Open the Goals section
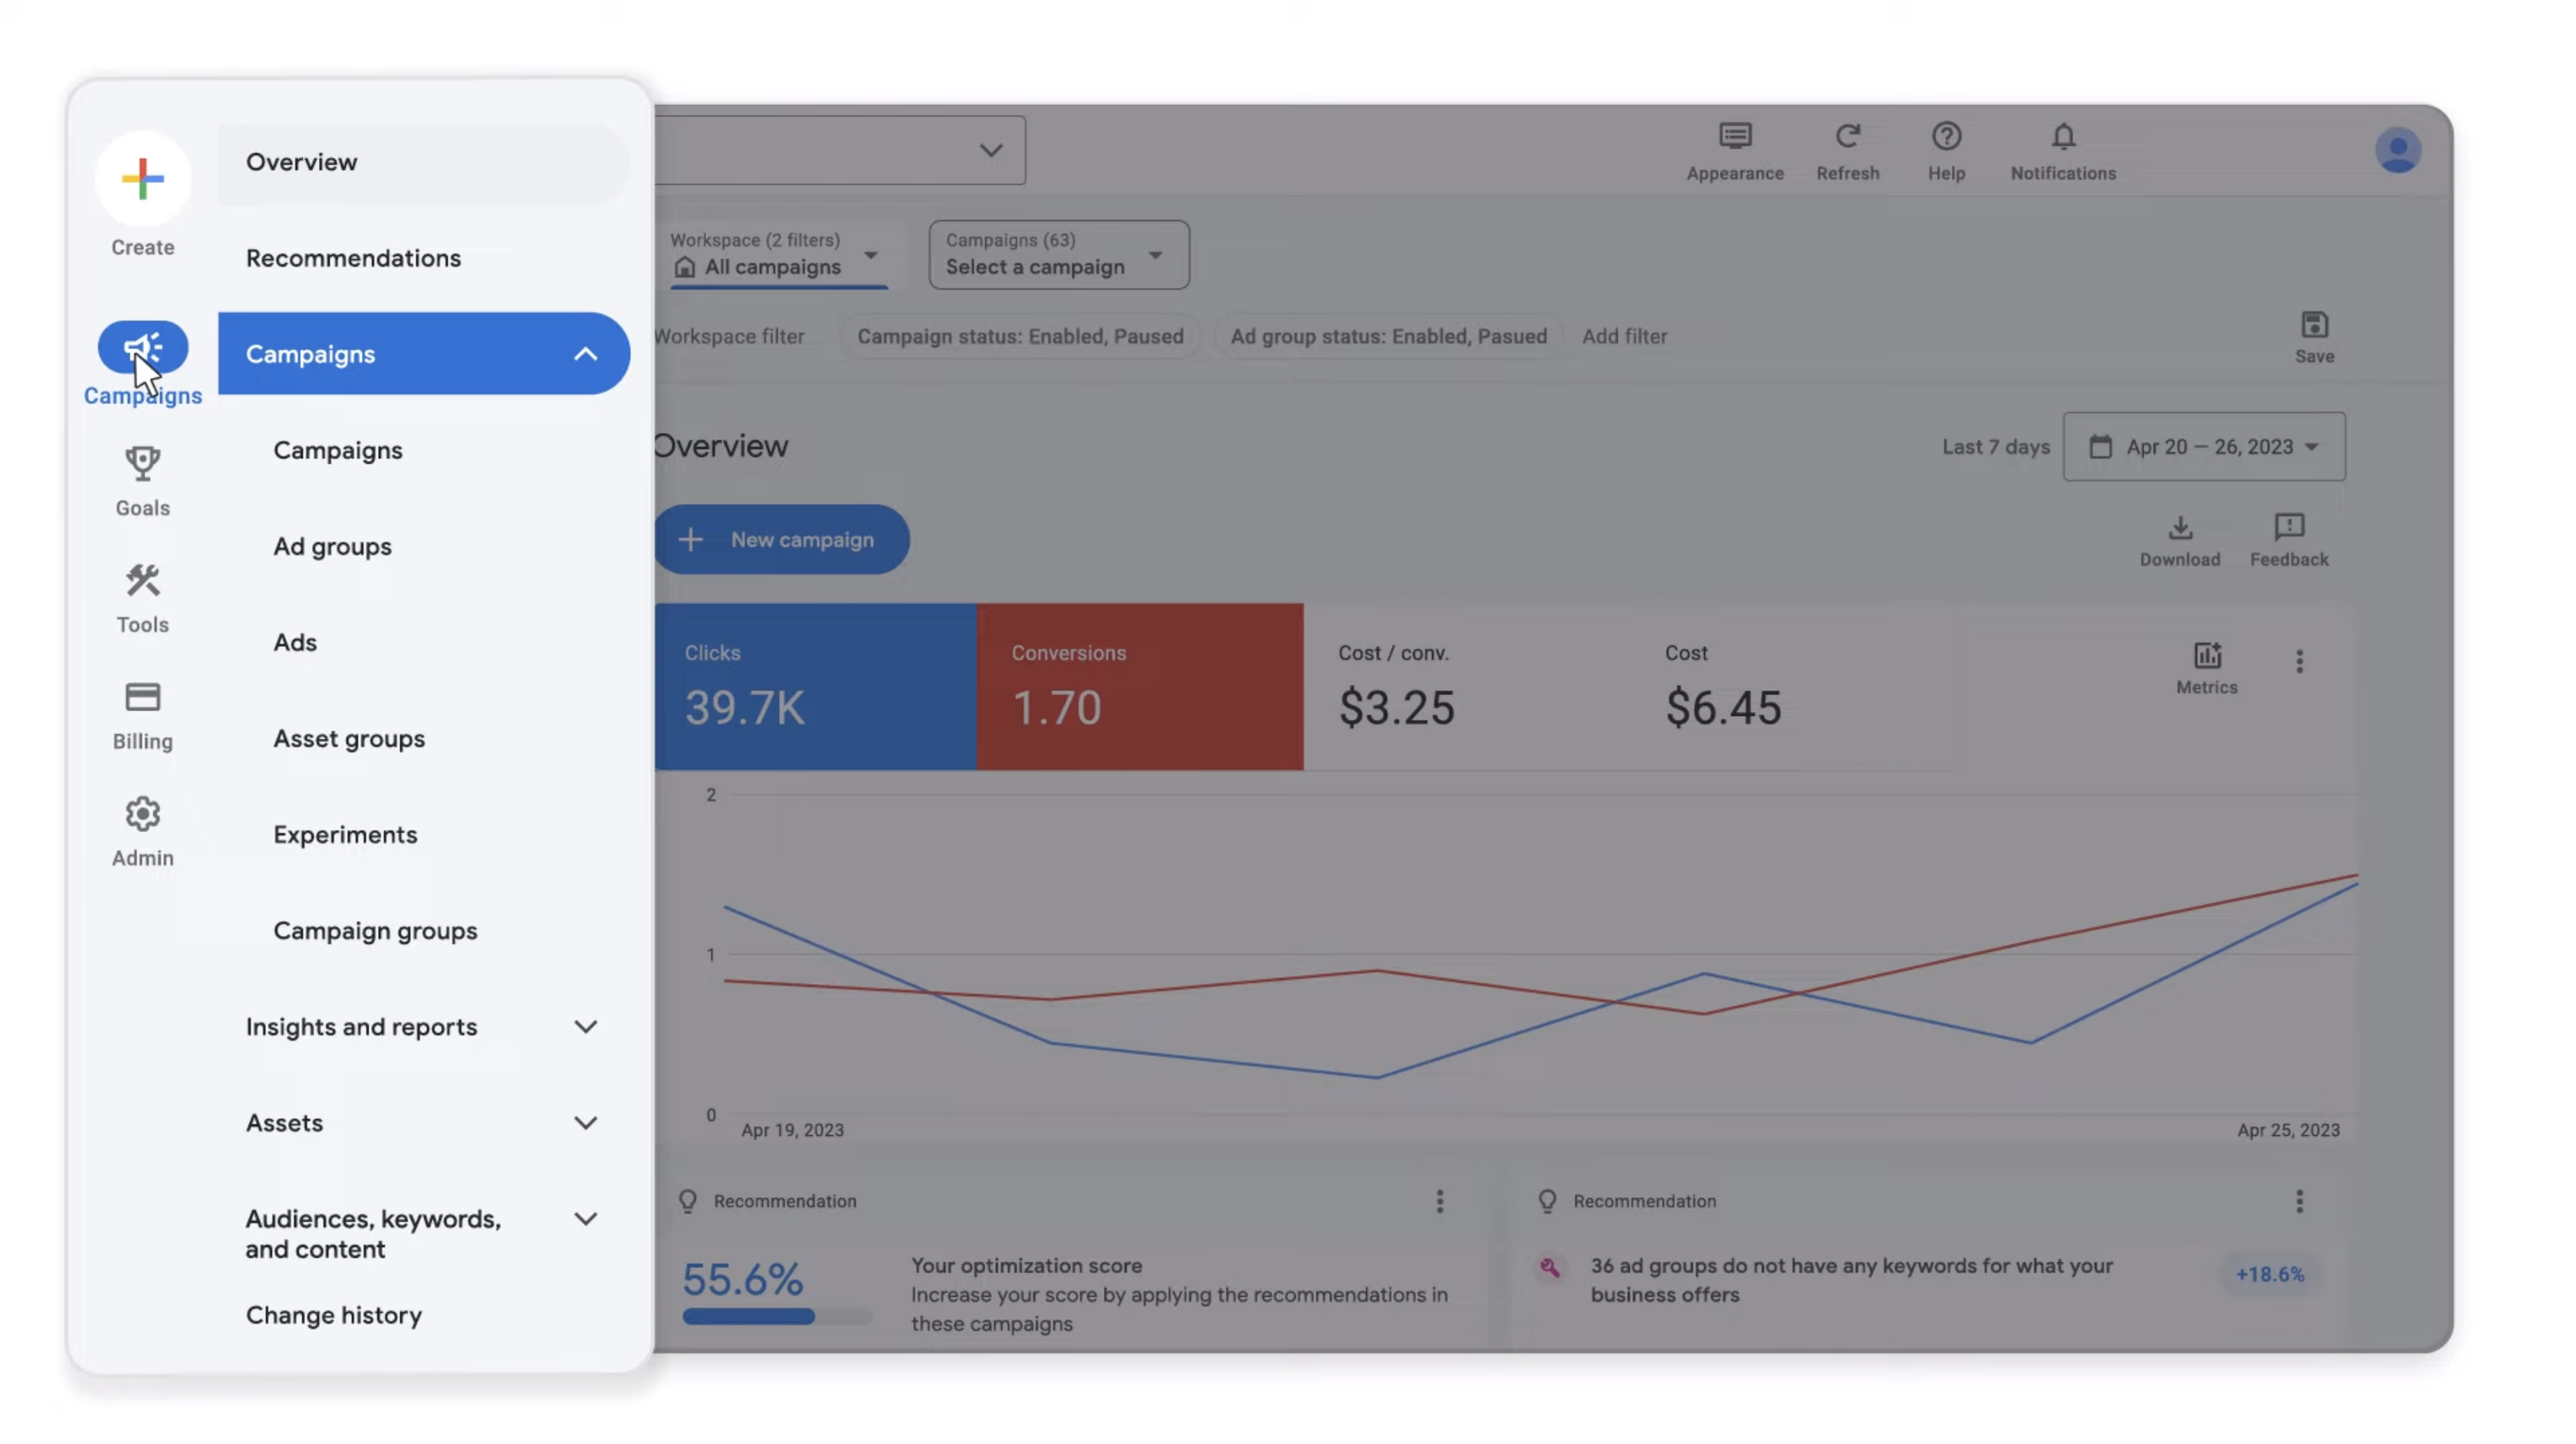Image resolution: width=2576 pixels, height=1444 pixels. pyautogui.click(x=142, y=480)
